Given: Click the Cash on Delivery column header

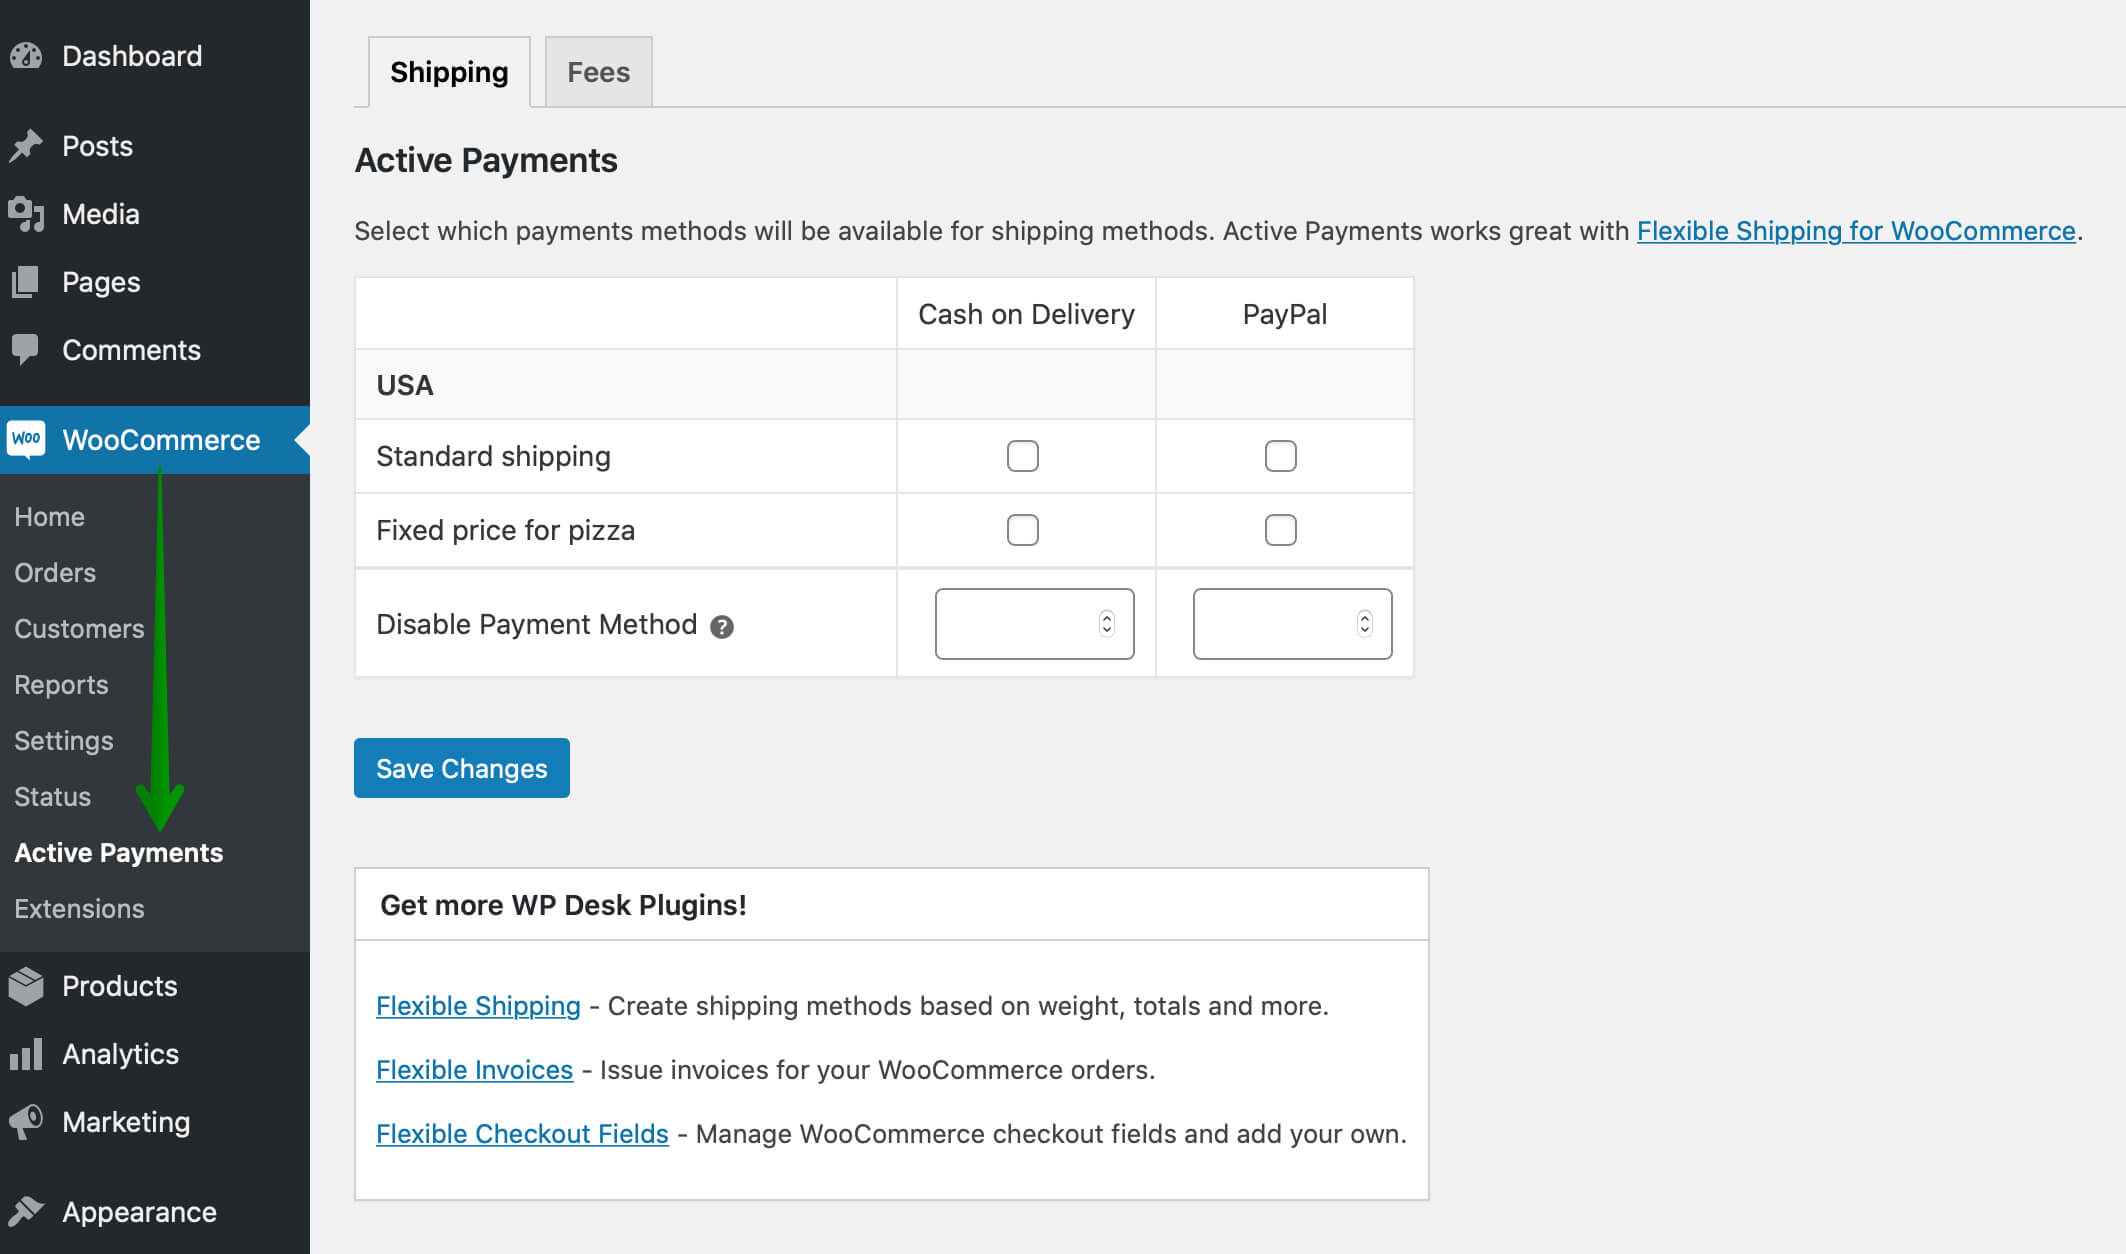Looking at the screenshot, I should coord(1026,314).
